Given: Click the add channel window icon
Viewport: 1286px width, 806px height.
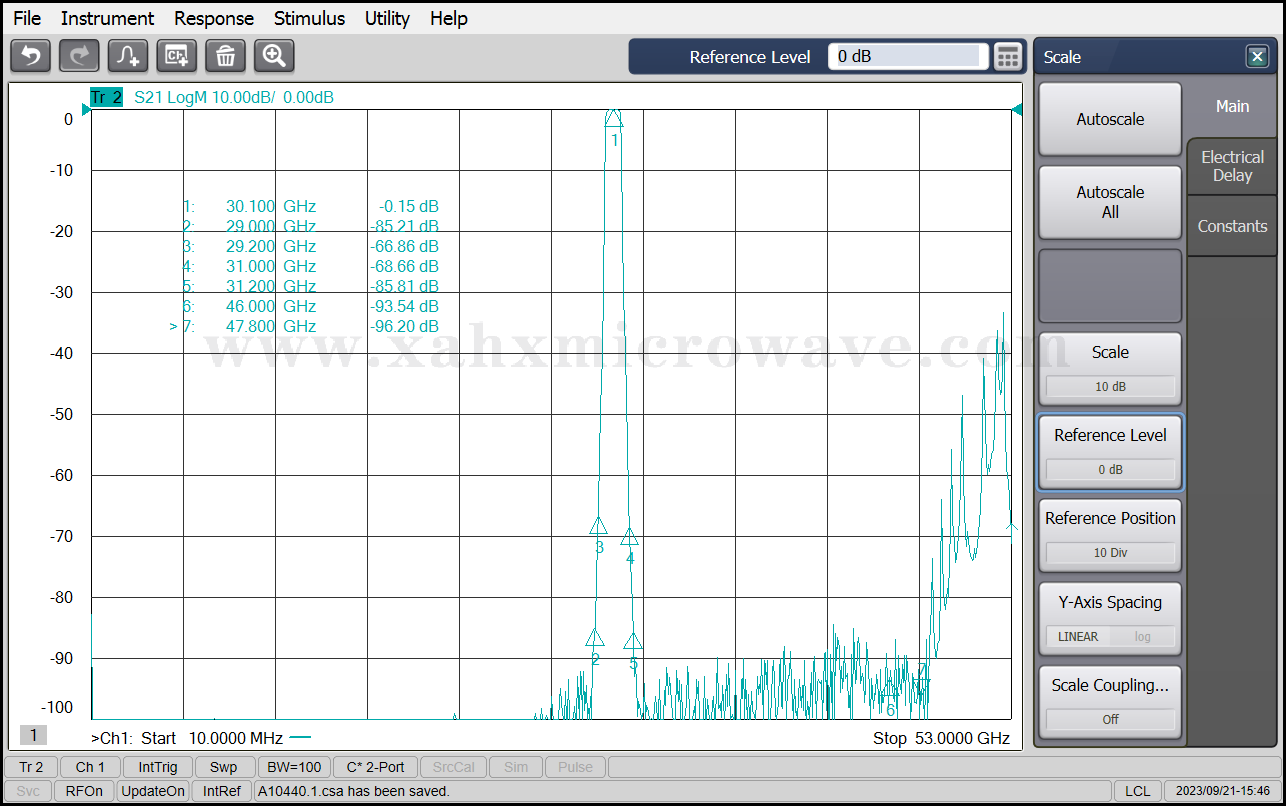Looking at the screenshot, I should [x=177, y=56].
